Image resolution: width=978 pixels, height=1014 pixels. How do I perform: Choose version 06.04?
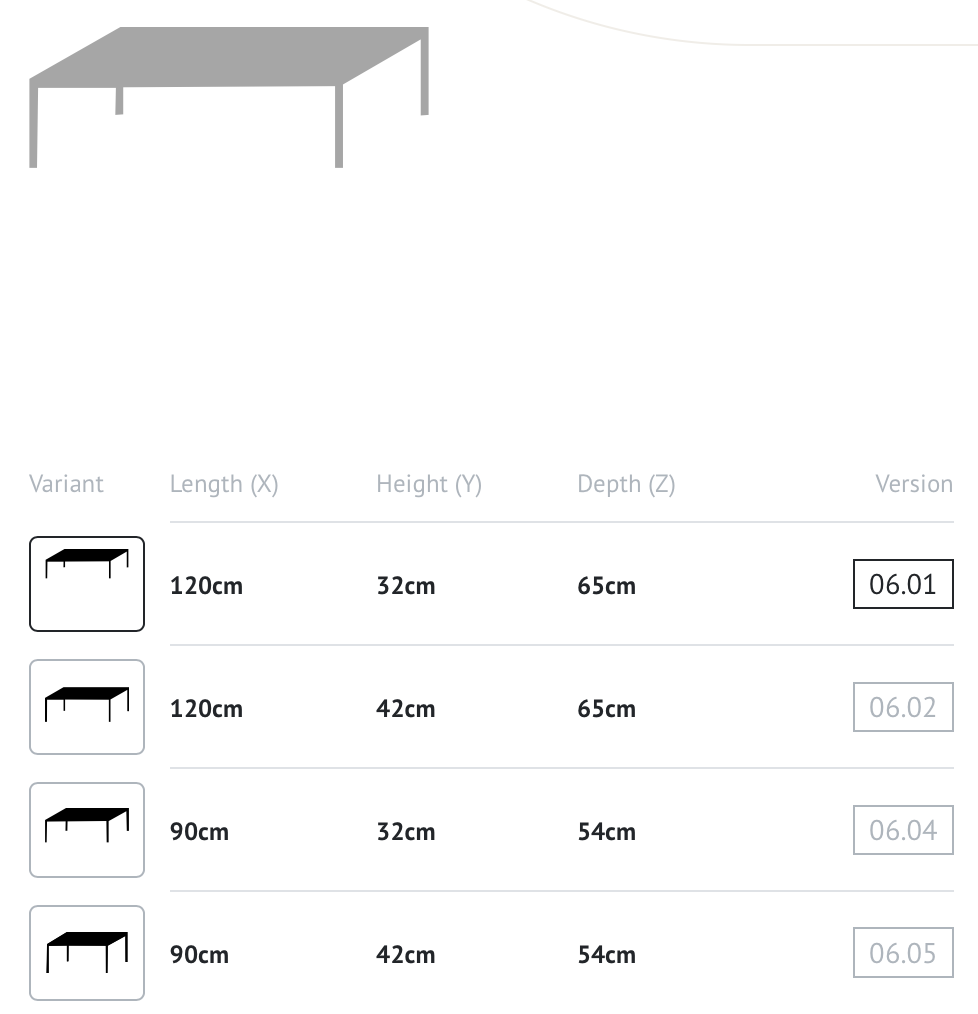coord(903,830)
